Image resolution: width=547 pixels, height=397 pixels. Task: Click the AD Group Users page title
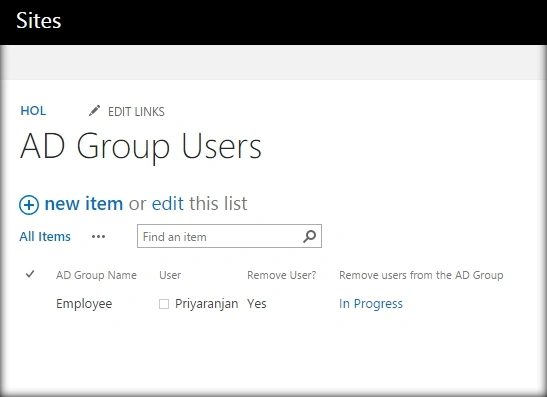coord(141,147)
